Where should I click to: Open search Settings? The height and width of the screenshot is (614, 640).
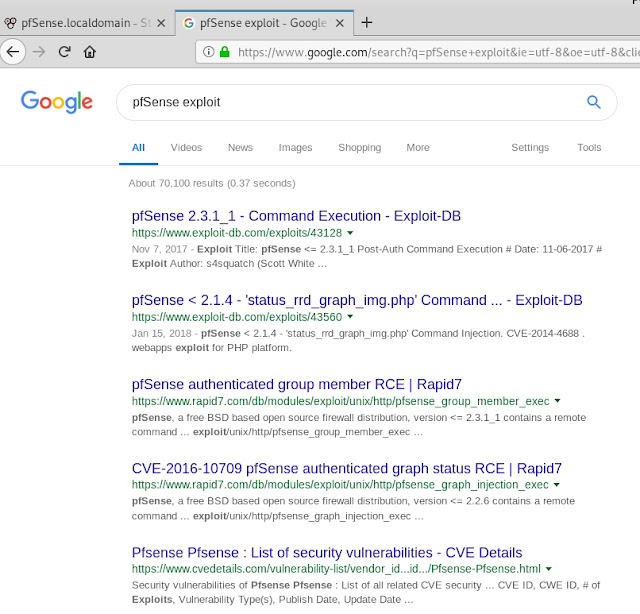[x=530, y=148]
